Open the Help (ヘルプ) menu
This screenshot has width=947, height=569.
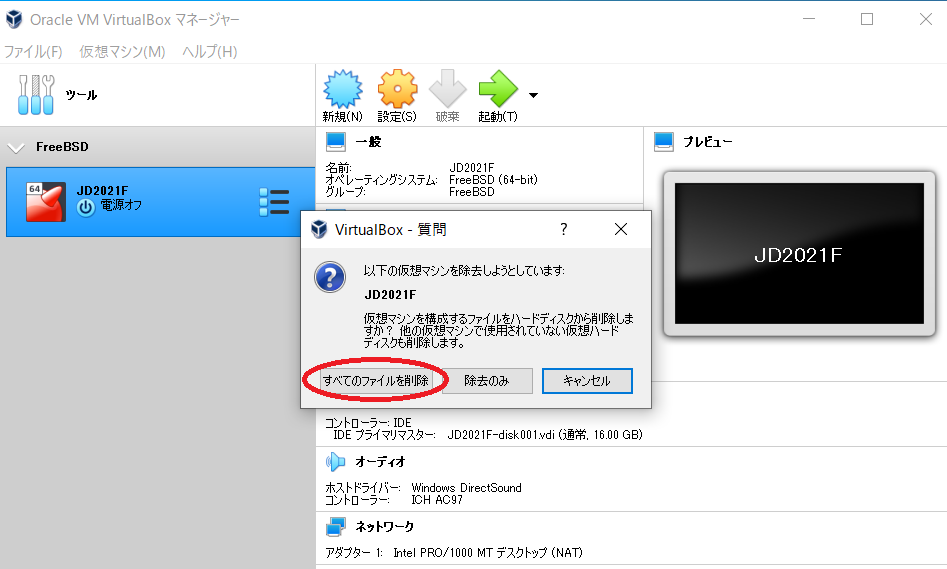click(x=209, y=51)
